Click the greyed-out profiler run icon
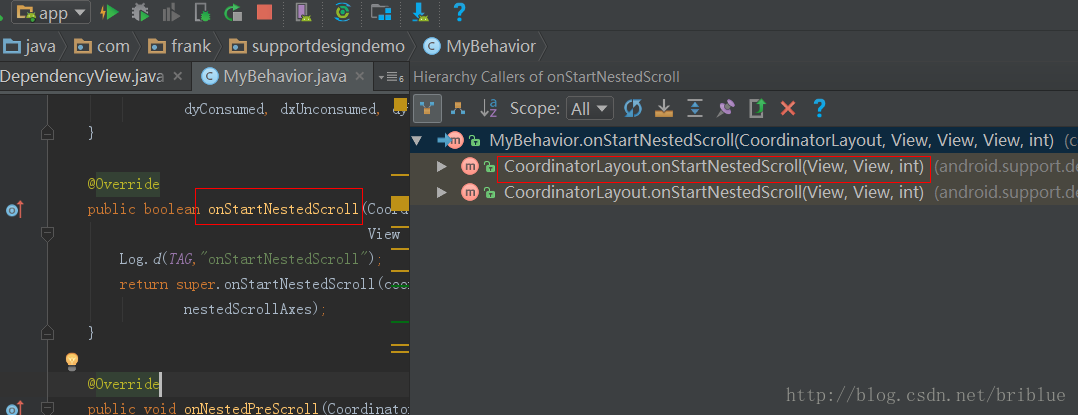1078x415 pixels. [x=171, y=12]
